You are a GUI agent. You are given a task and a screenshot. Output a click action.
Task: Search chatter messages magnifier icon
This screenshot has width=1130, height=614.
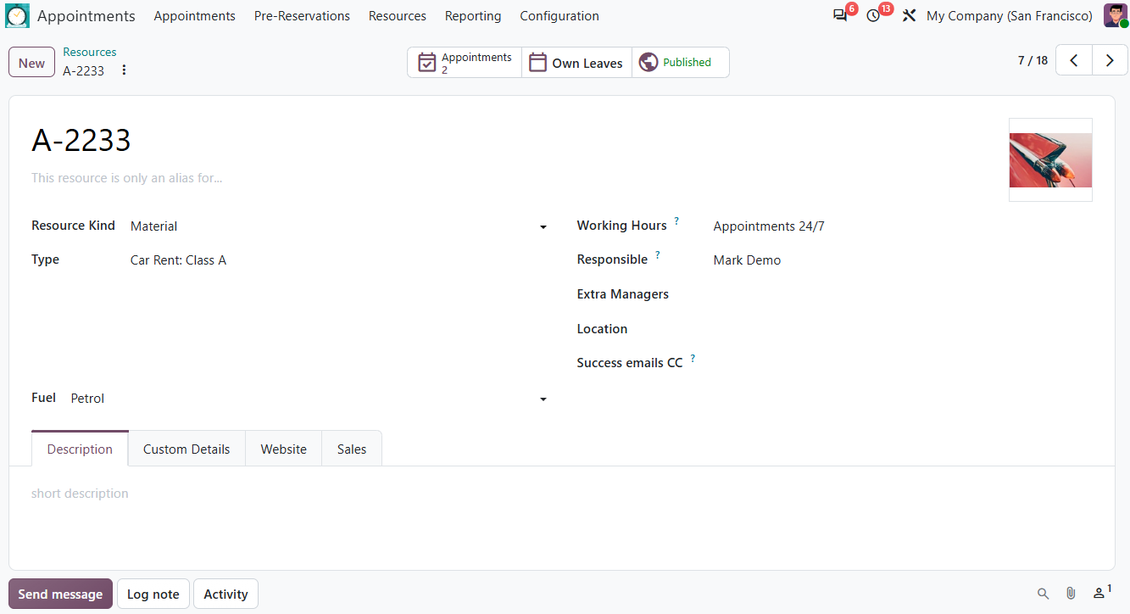coord(1043,593)
